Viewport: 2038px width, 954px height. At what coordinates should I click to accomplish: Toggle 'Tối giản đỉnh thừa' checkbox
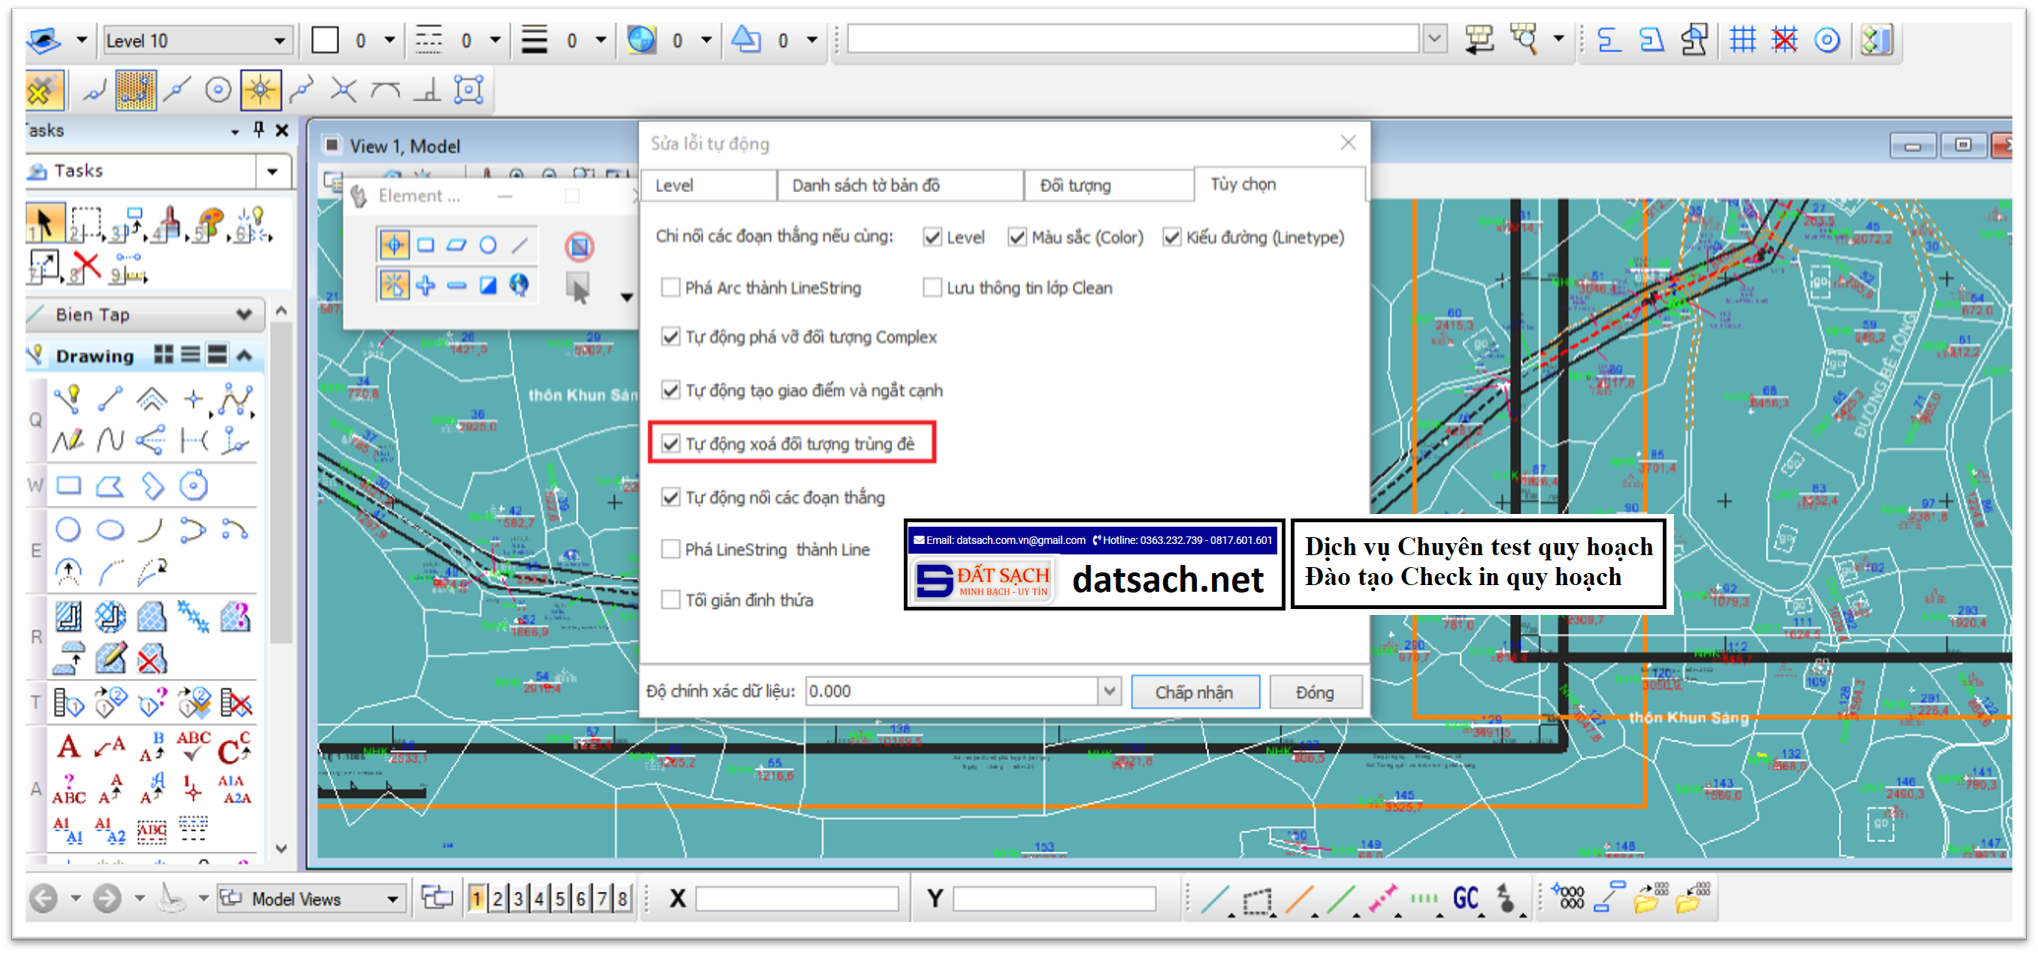(x=671, y=600)
